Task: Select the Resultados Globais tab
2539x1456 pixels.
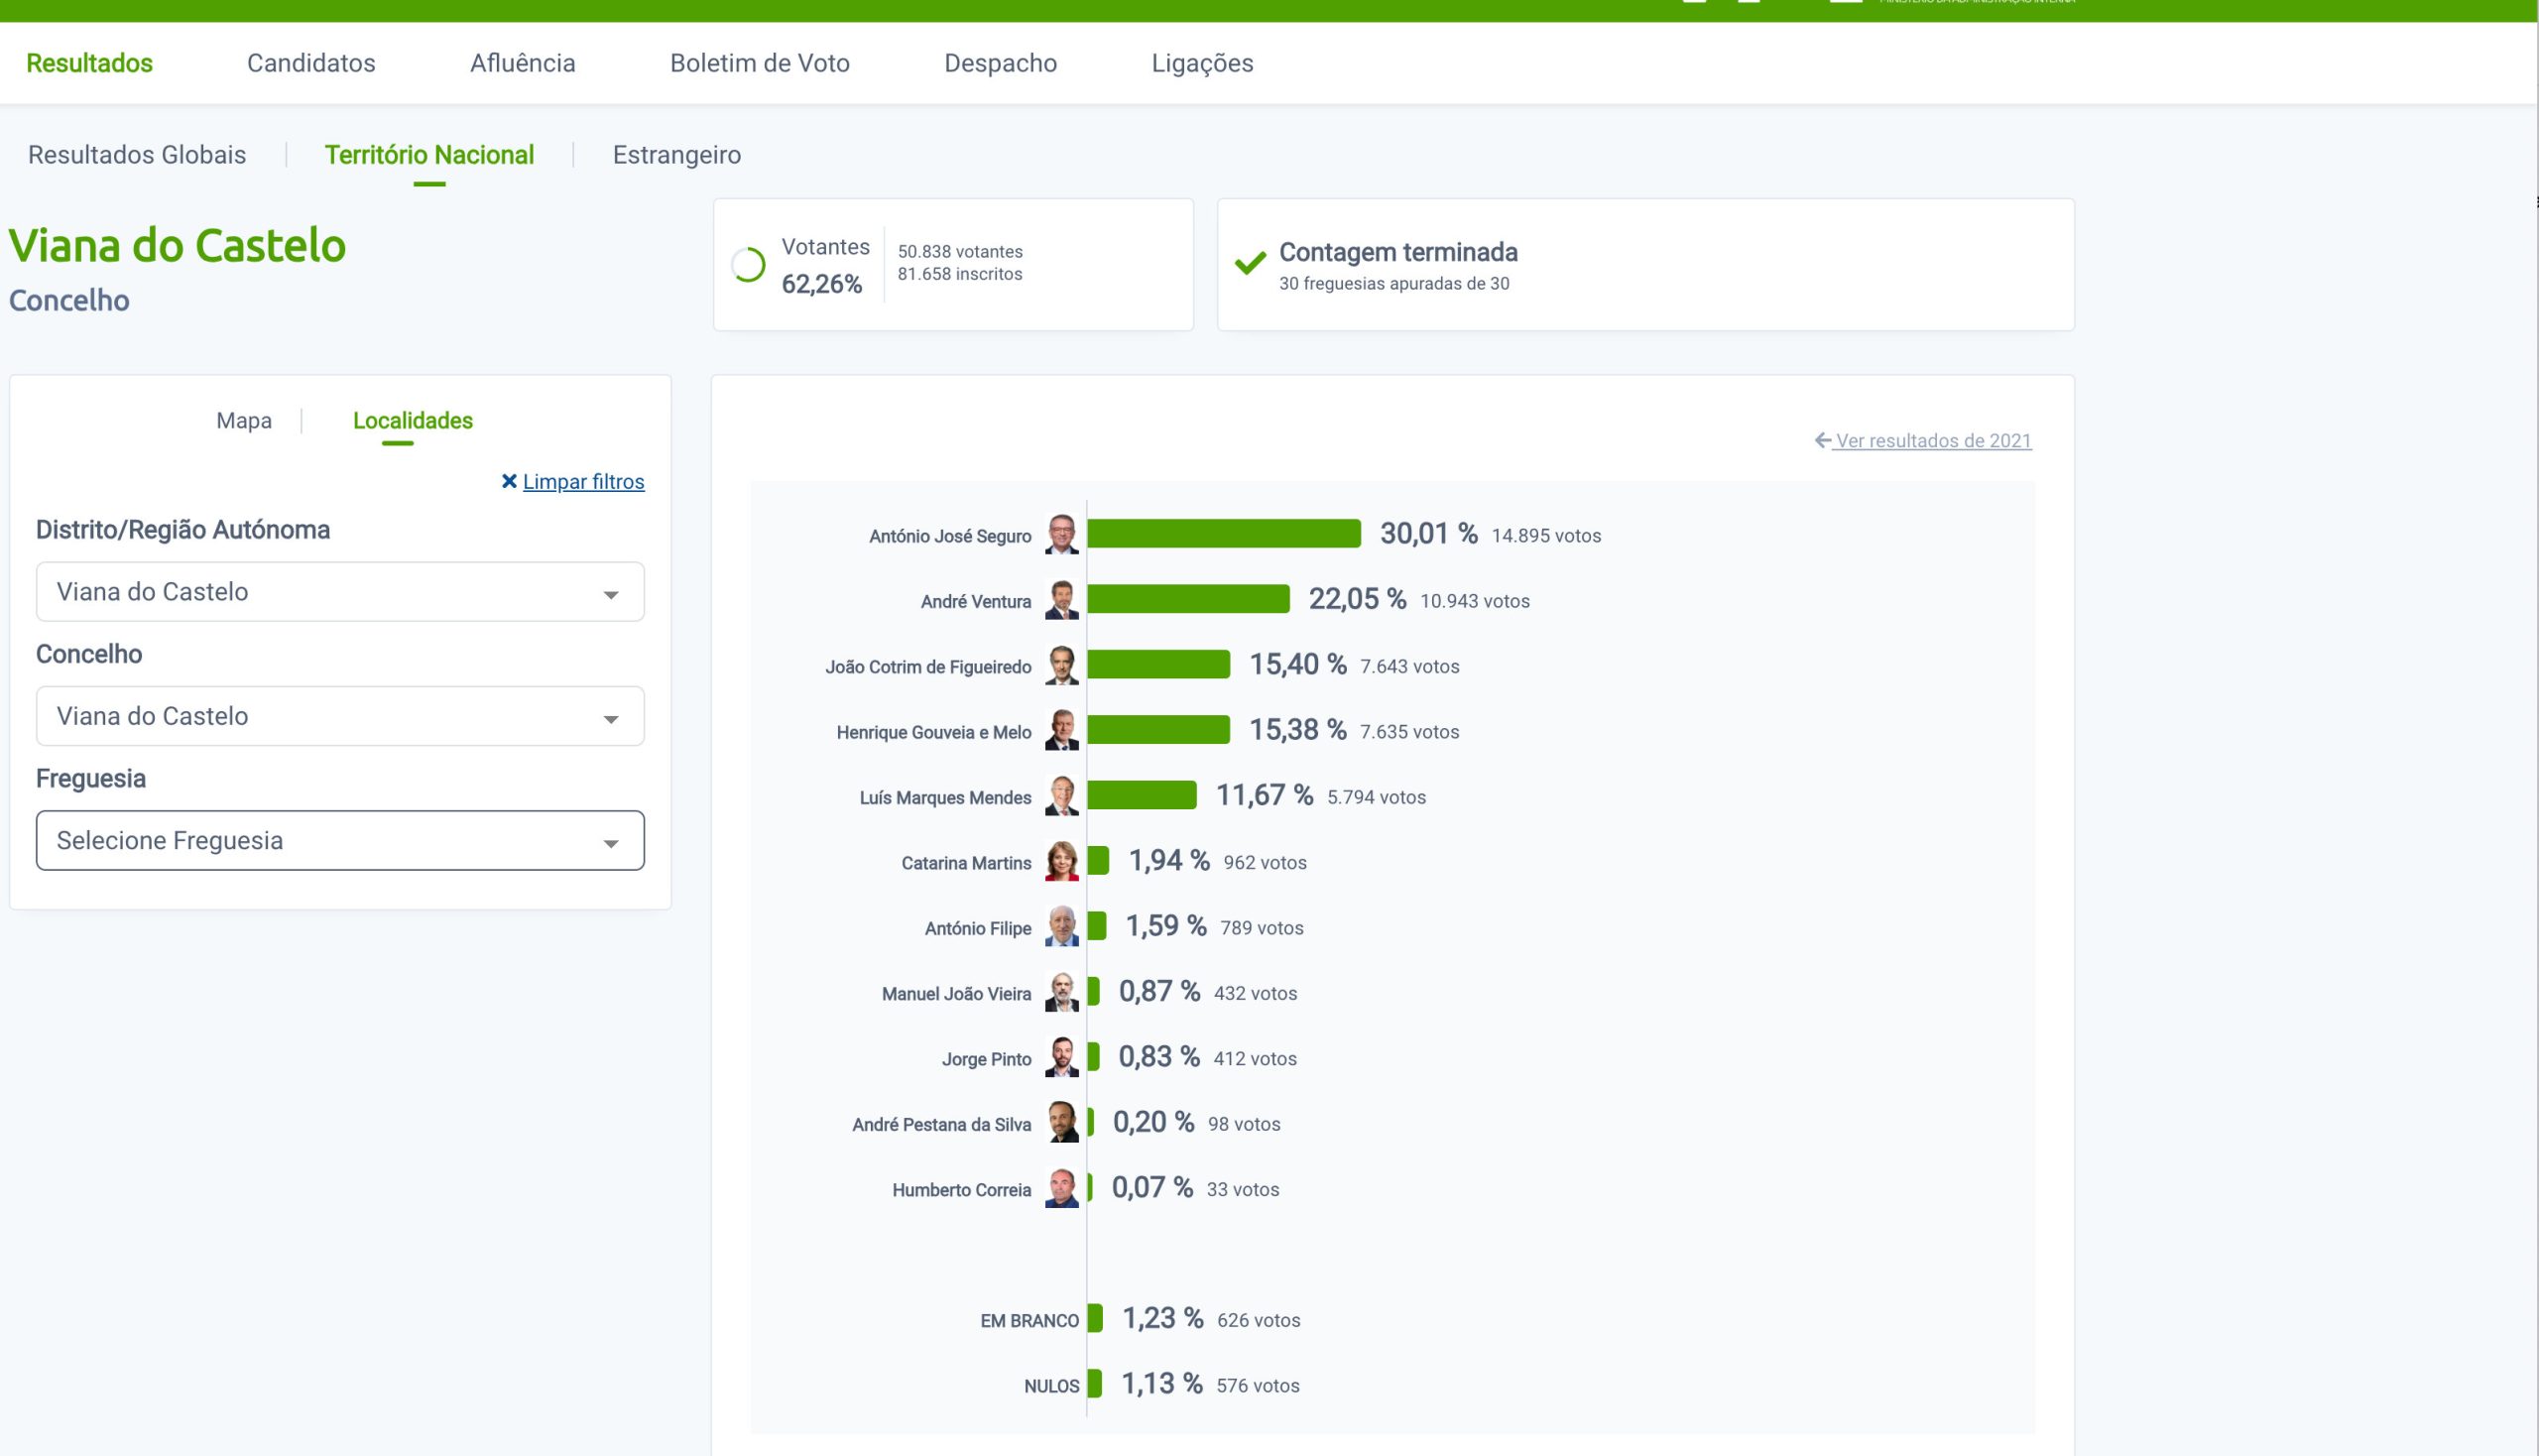Action: pyautogui.click(x=137, y=155)
